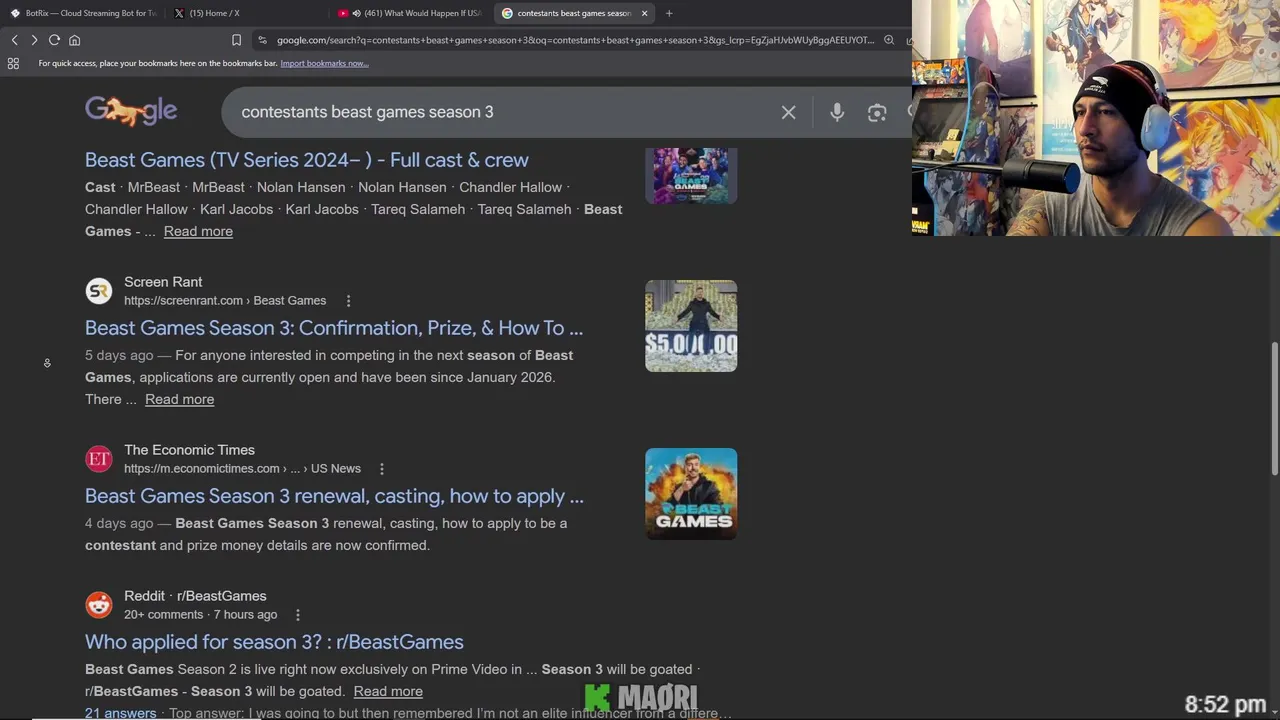The width and height of the screenshot is (1280, 720).
Task: Expand Read more on Full cast & crew snippet
Action: click(198, 231)
